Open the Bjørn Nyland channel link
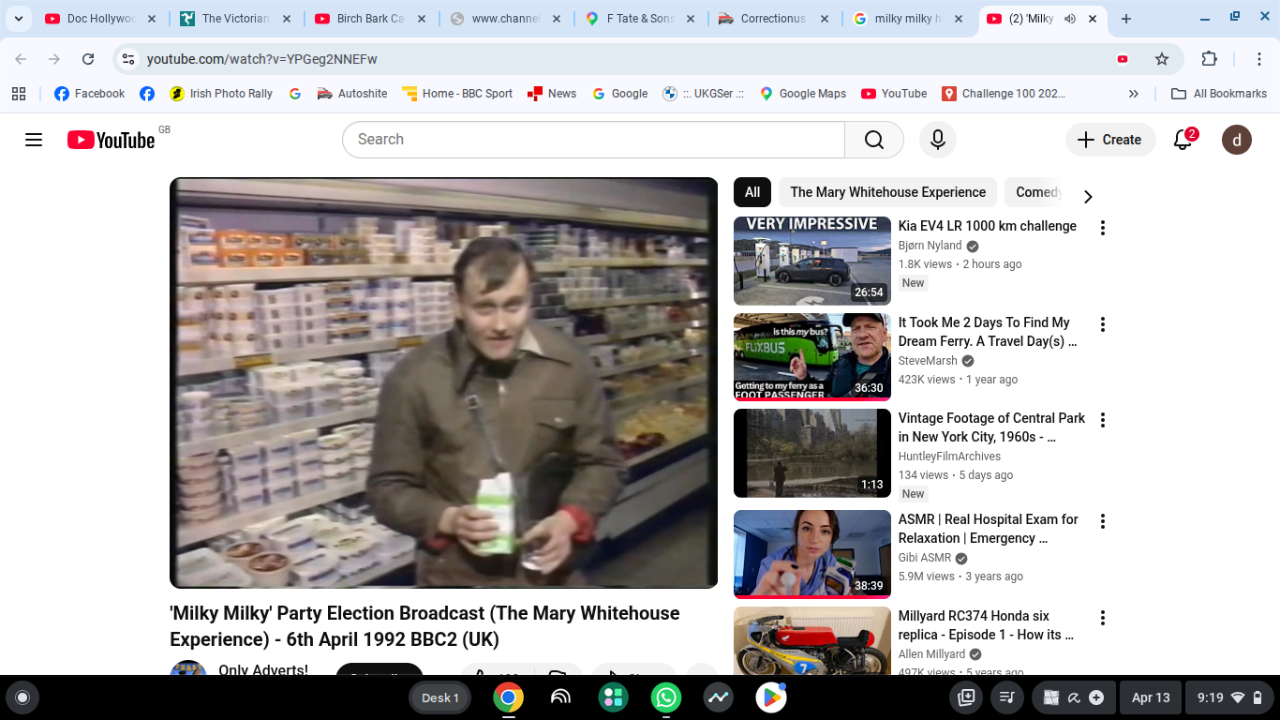The width and height of the screenshot is (1280, 720). point(930,246)
